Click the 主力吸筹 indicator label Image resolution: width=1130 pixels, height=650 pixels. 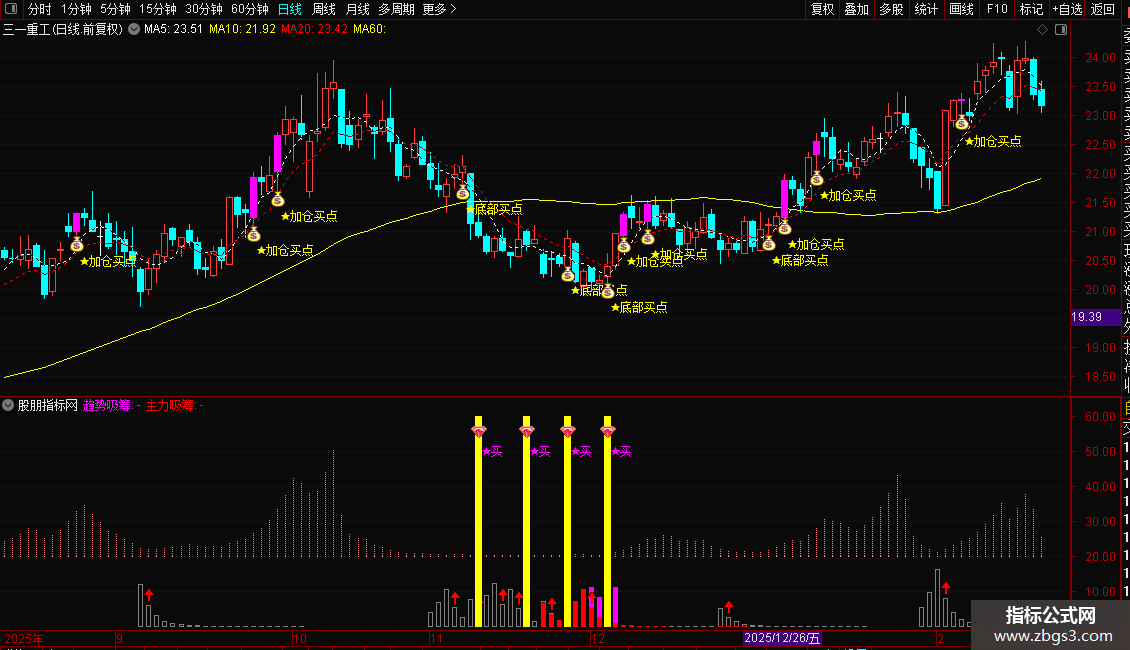coord(174,406)
